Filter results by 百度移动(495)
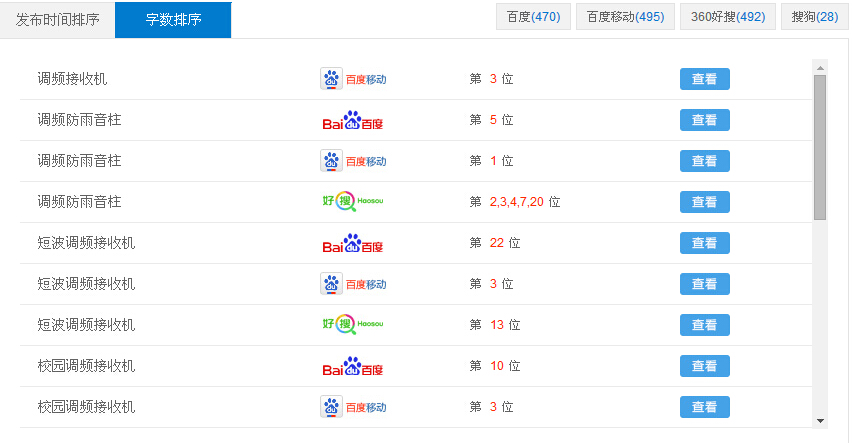852x443 pixels. 625,17
